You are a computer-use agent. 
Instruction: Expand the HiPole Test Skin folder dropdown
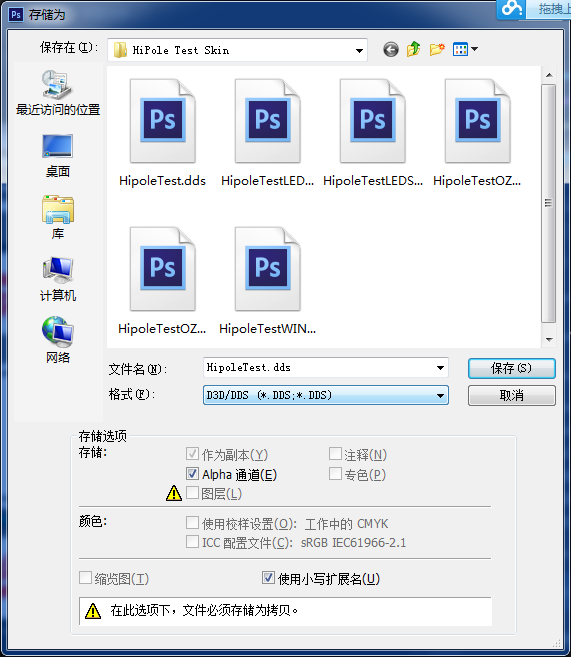pos(359,51)
